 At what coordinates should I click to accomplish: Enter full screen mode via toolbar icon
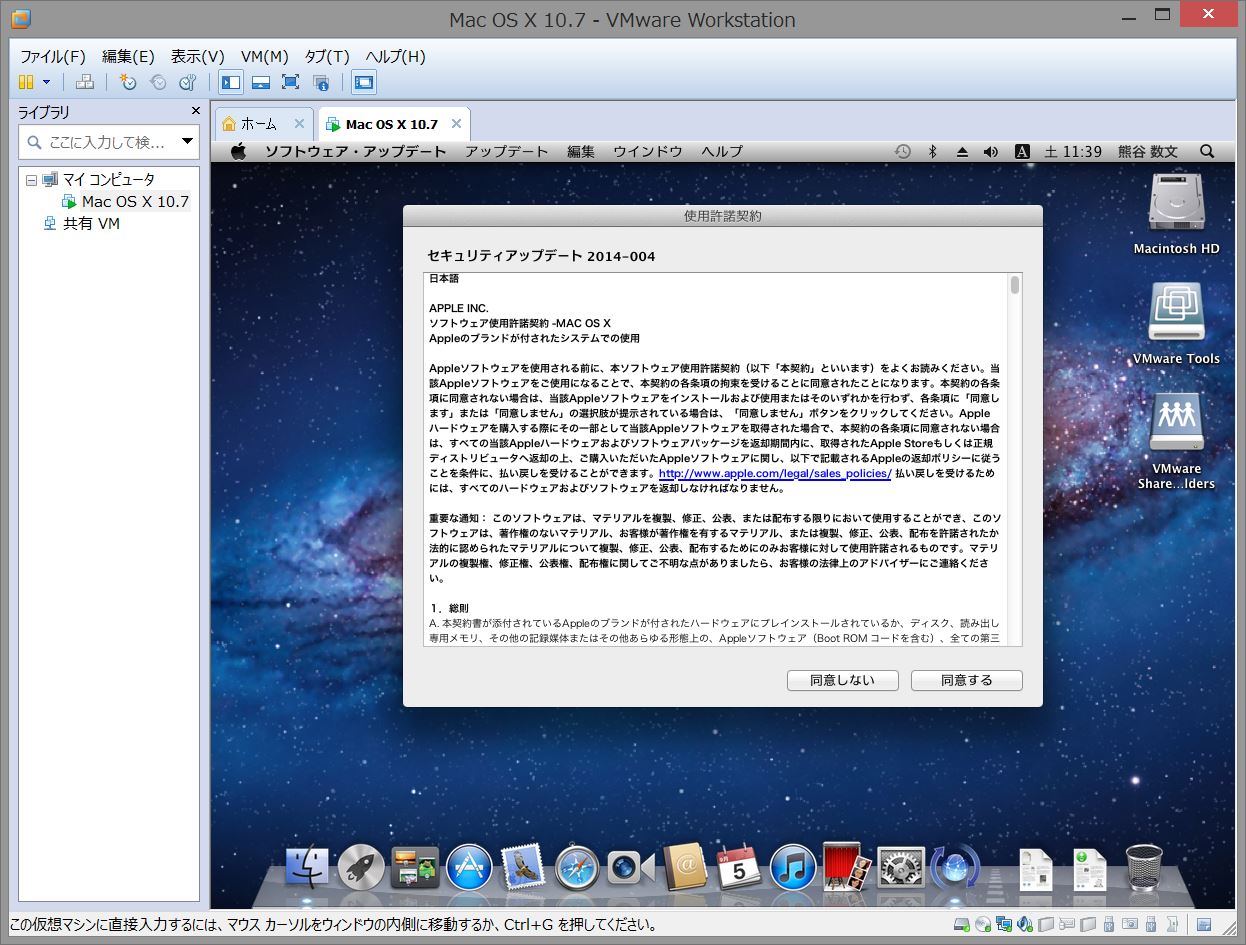point(291,82)
